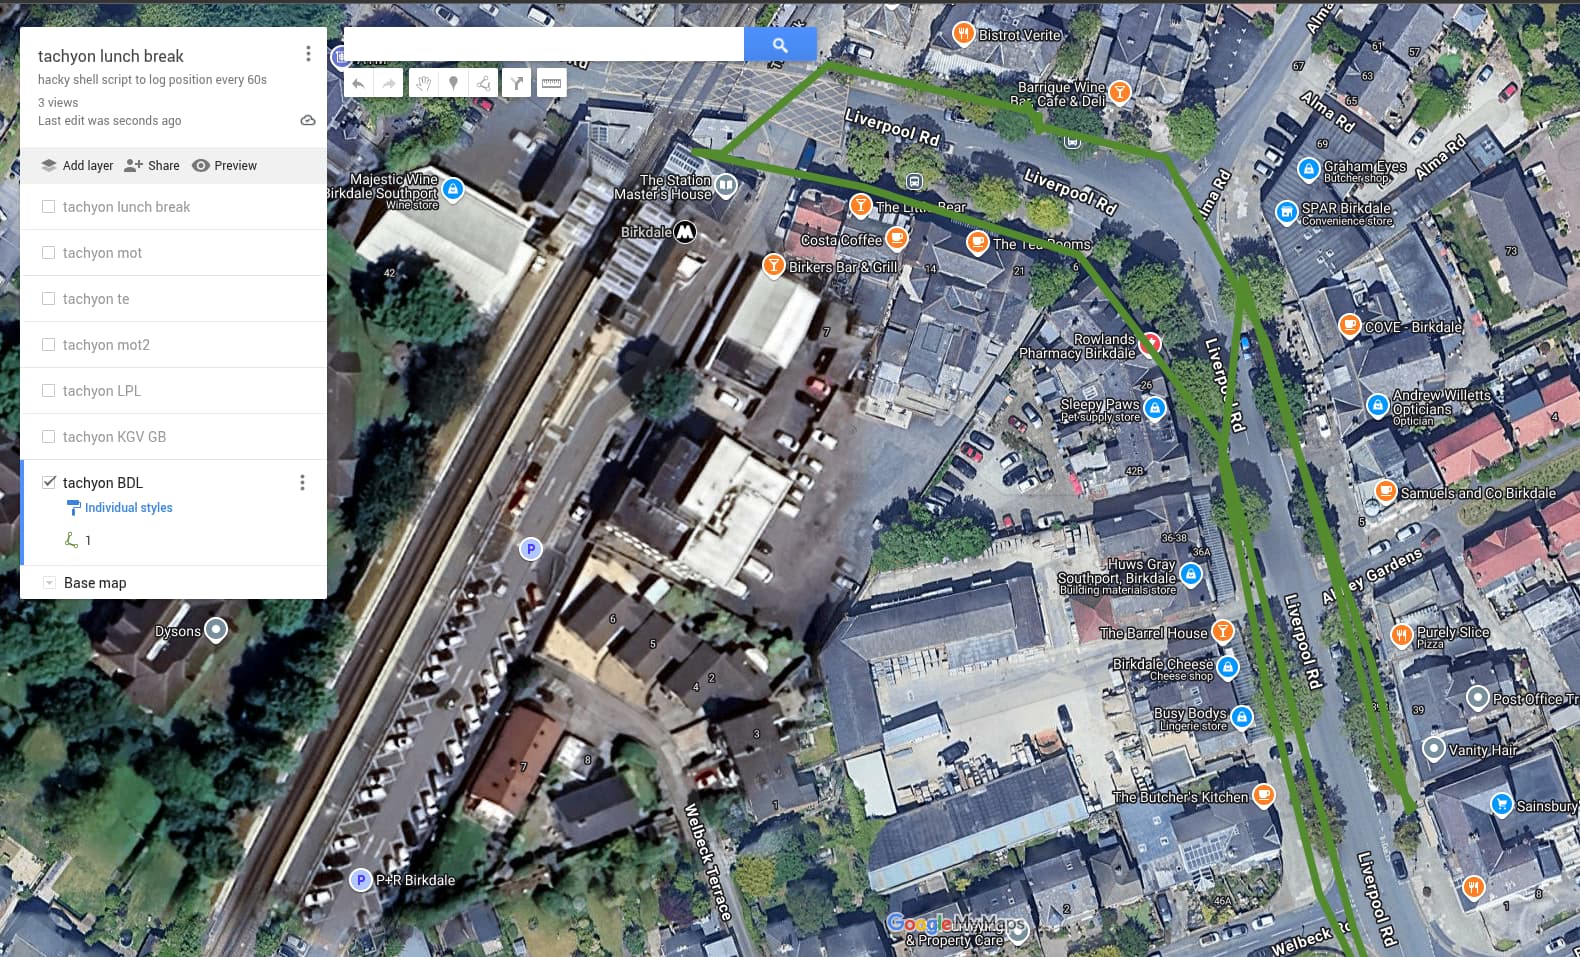Viewport: 1580px width, 957px height.
Task: Click Purely Slice pizza marker
Action: pyautogui.click(x=1402, y=635)
